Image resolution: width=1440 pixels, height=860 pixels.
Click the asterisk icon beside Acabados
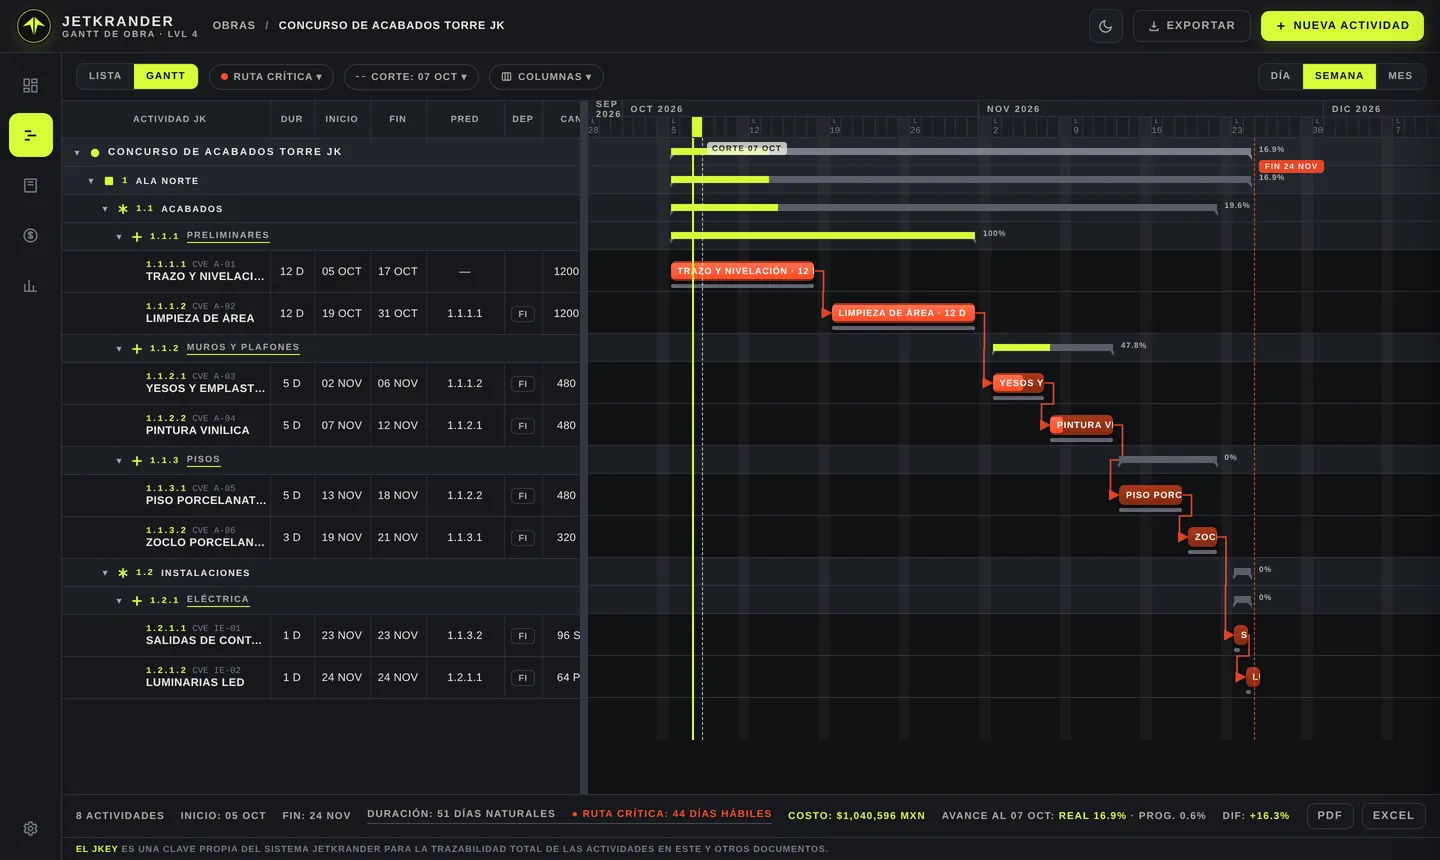(x=123, y=209)
